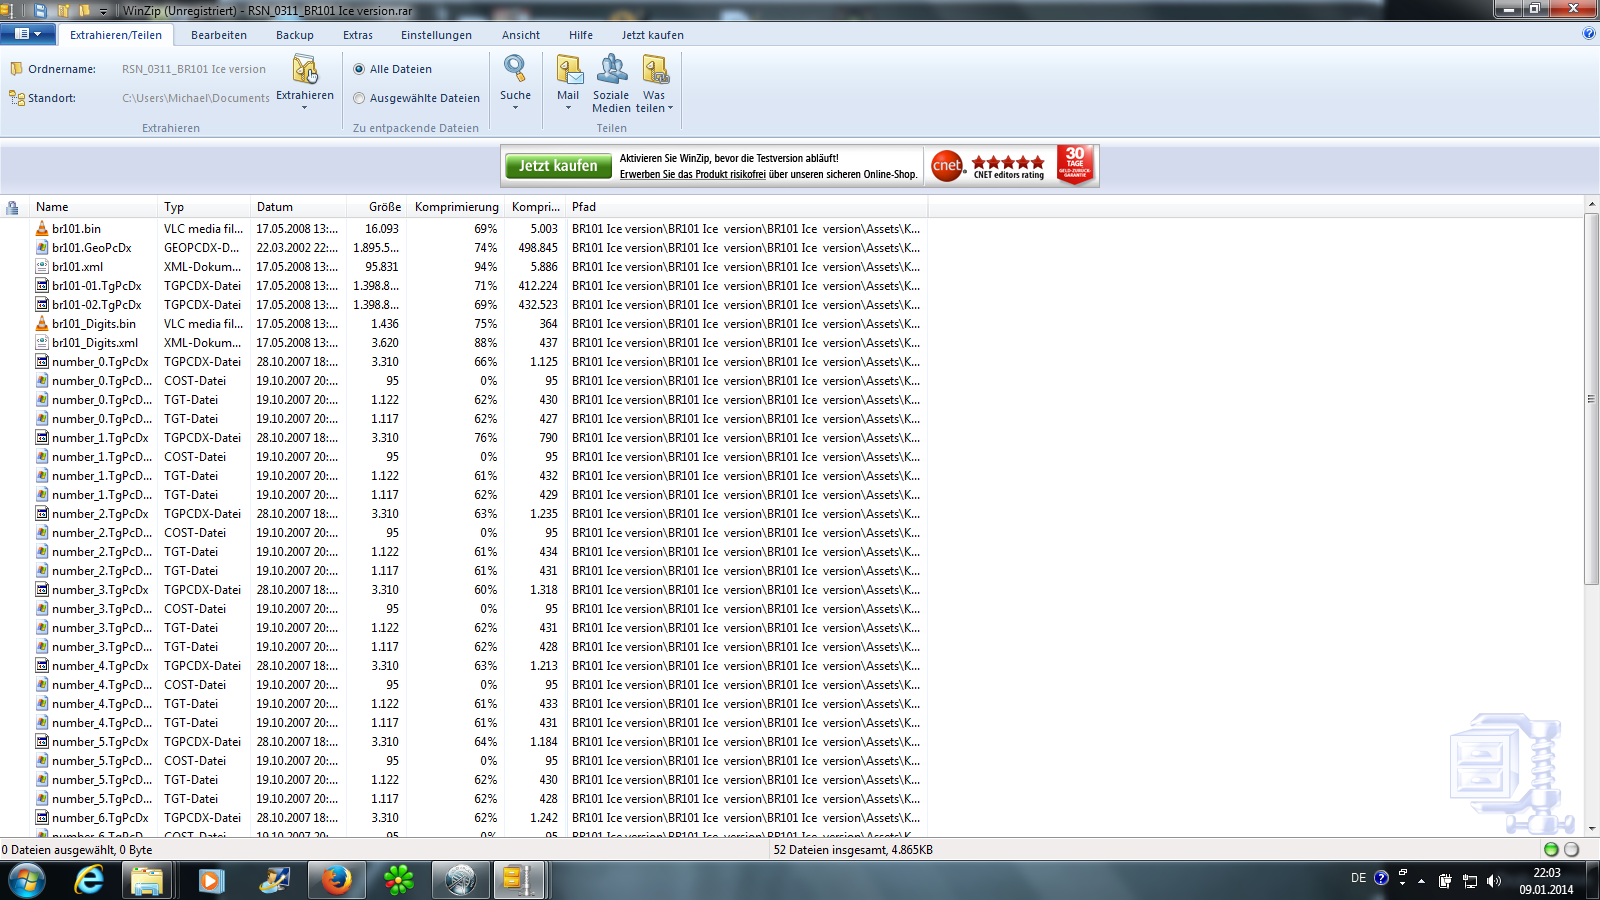This screenshot has width=1600, height=900.
Task: Show hidden system tray icons
Action: [x=1421, y=881]
